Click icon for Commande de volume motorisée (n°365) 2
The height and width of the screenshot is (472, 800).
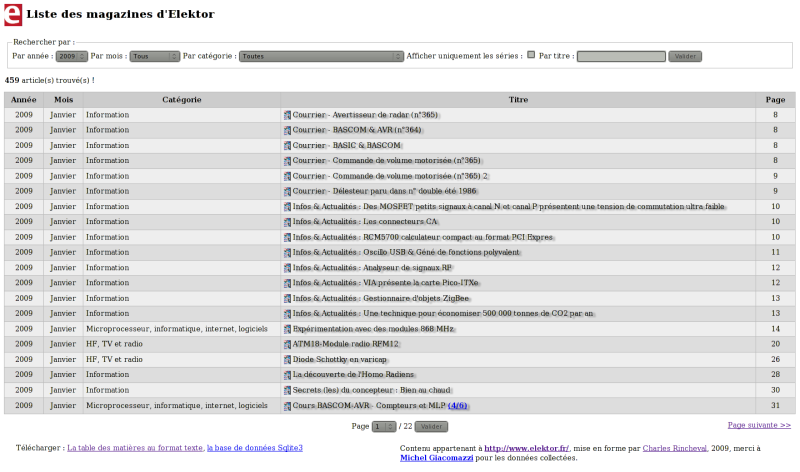point(287,177)
